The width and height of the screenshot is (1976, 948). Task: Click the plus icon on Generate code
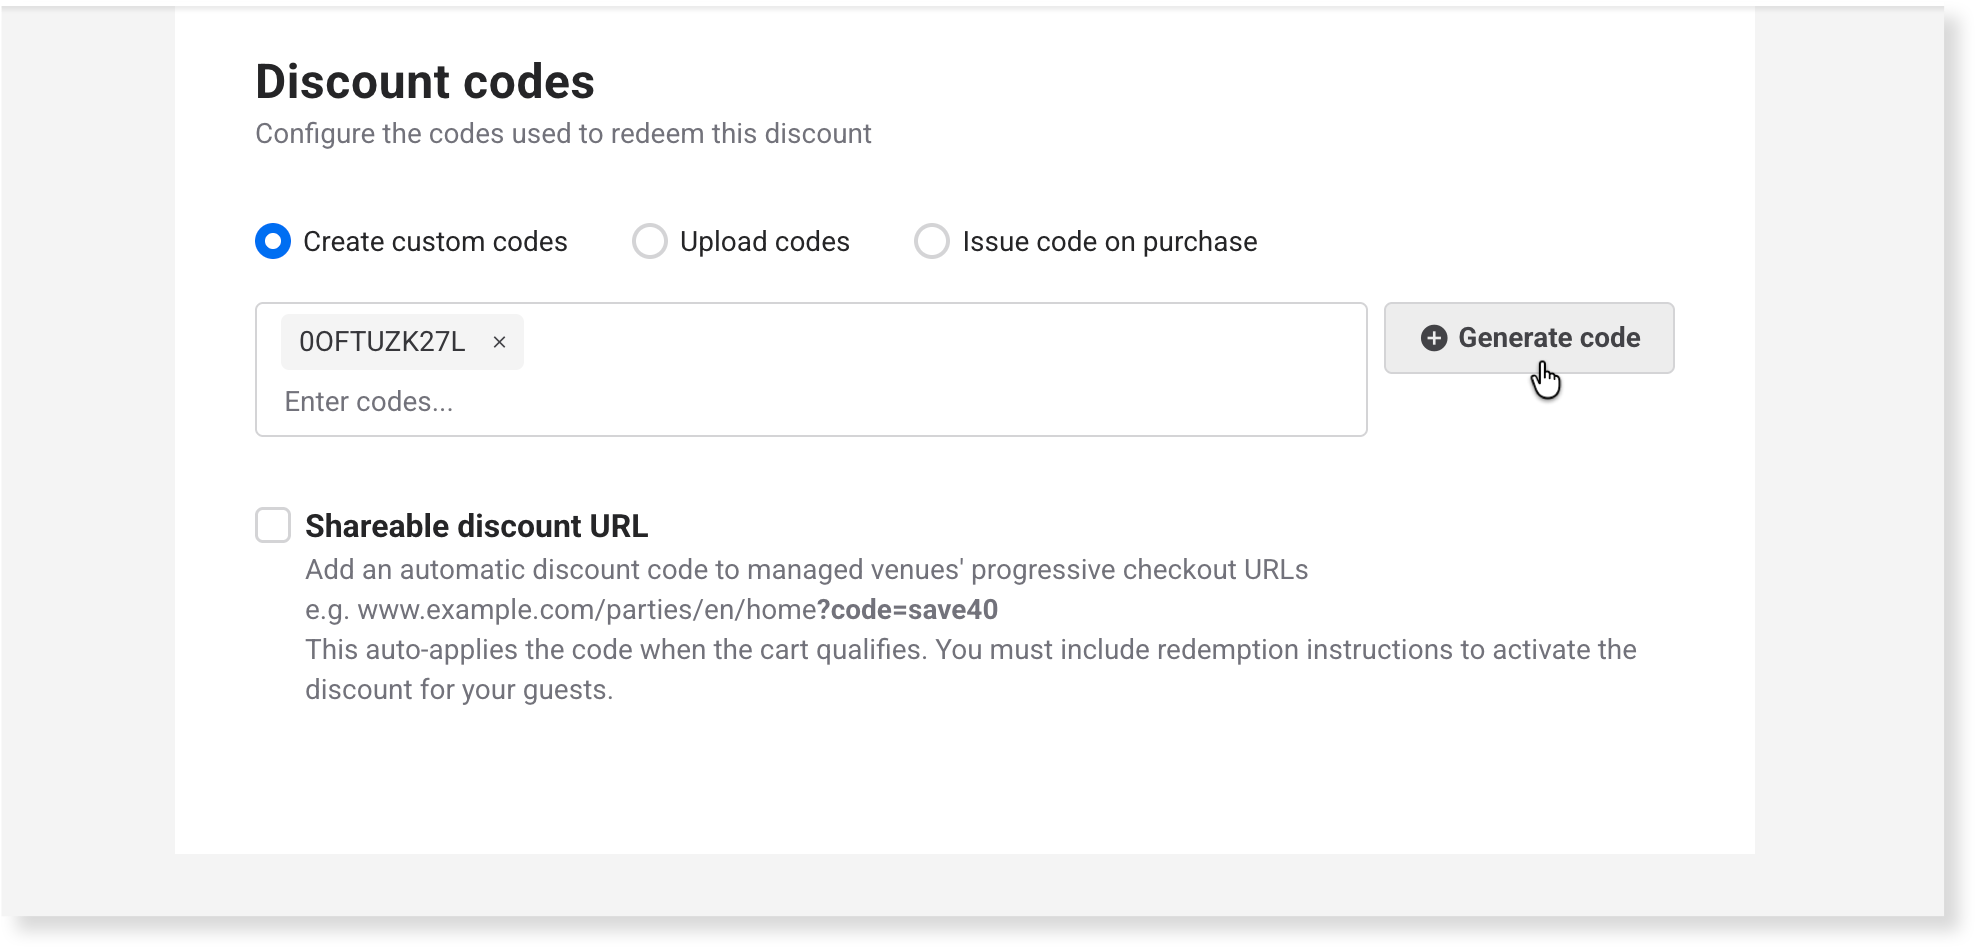(x=1434, y=338)
